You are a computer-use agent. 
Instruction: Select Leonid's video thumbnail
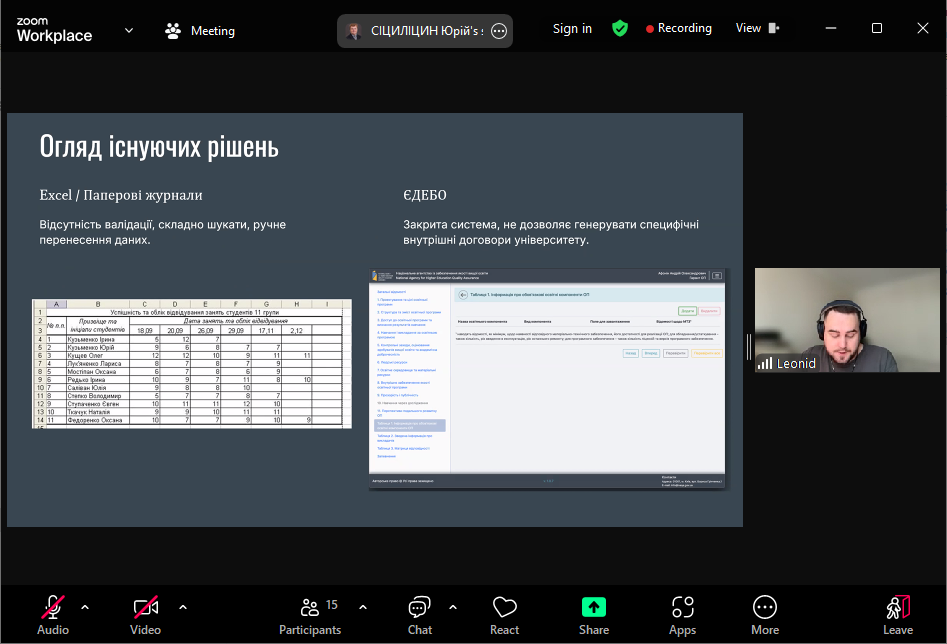847,320
